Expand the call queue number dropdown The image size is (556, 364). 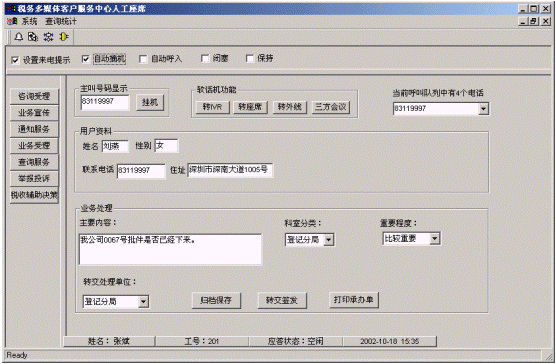tap(483, 109)
